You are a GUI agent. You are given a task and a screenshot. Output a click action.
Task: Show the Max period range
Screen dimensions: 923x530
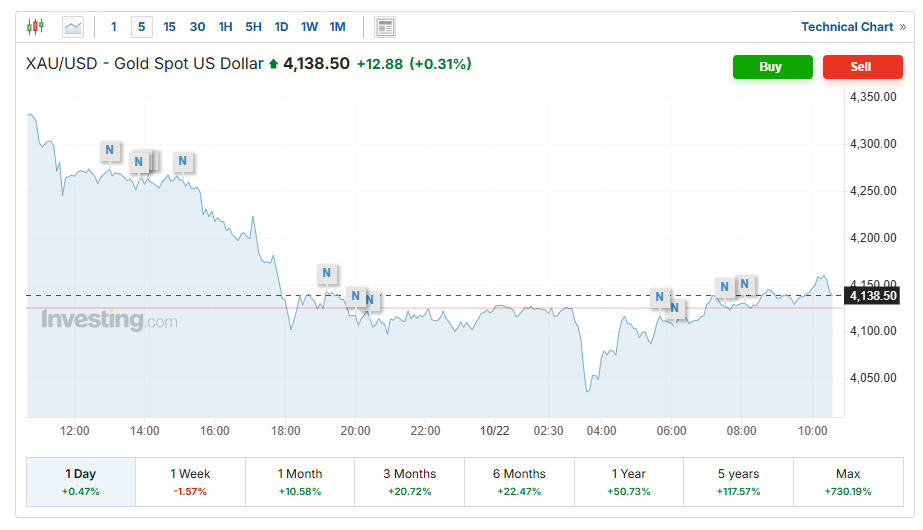(847, 482)
